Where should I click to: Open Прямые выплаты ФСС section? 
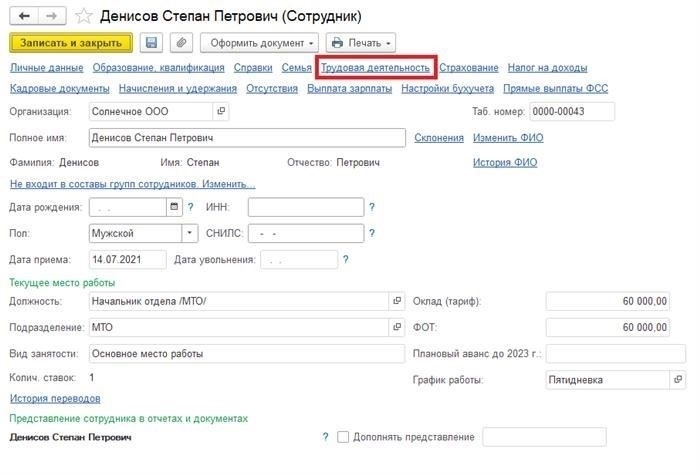[556, 88]
